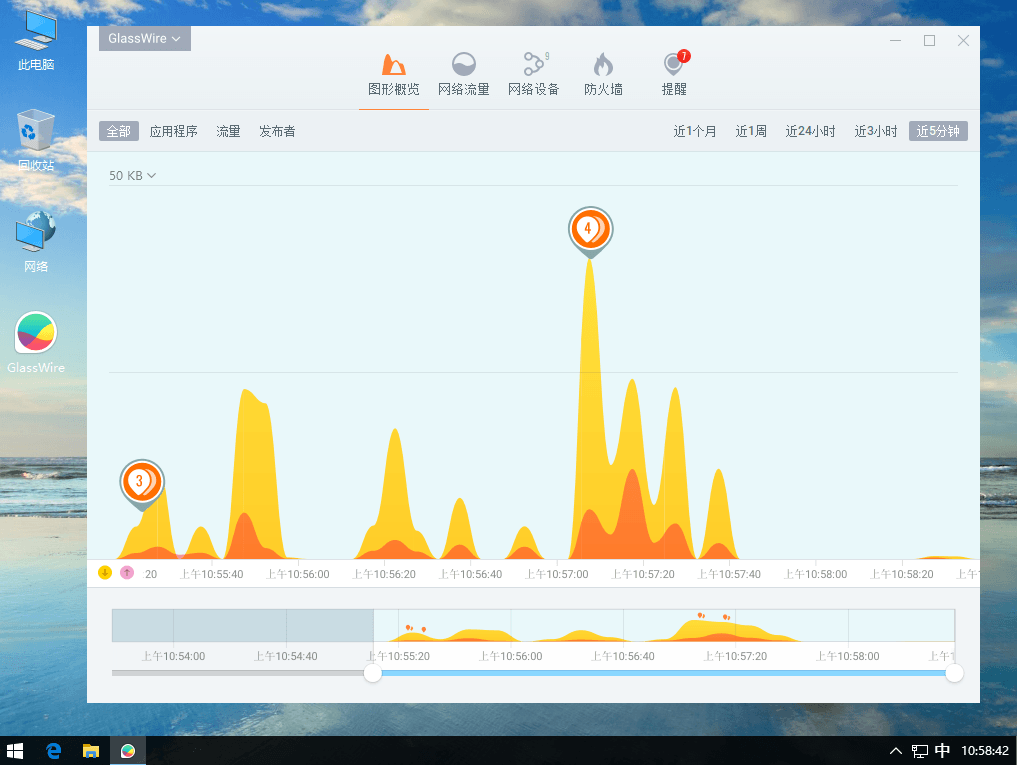Show the 近1个月 time range
The width and height of the screenshot is (1017, 765).
tap(695, 131)
